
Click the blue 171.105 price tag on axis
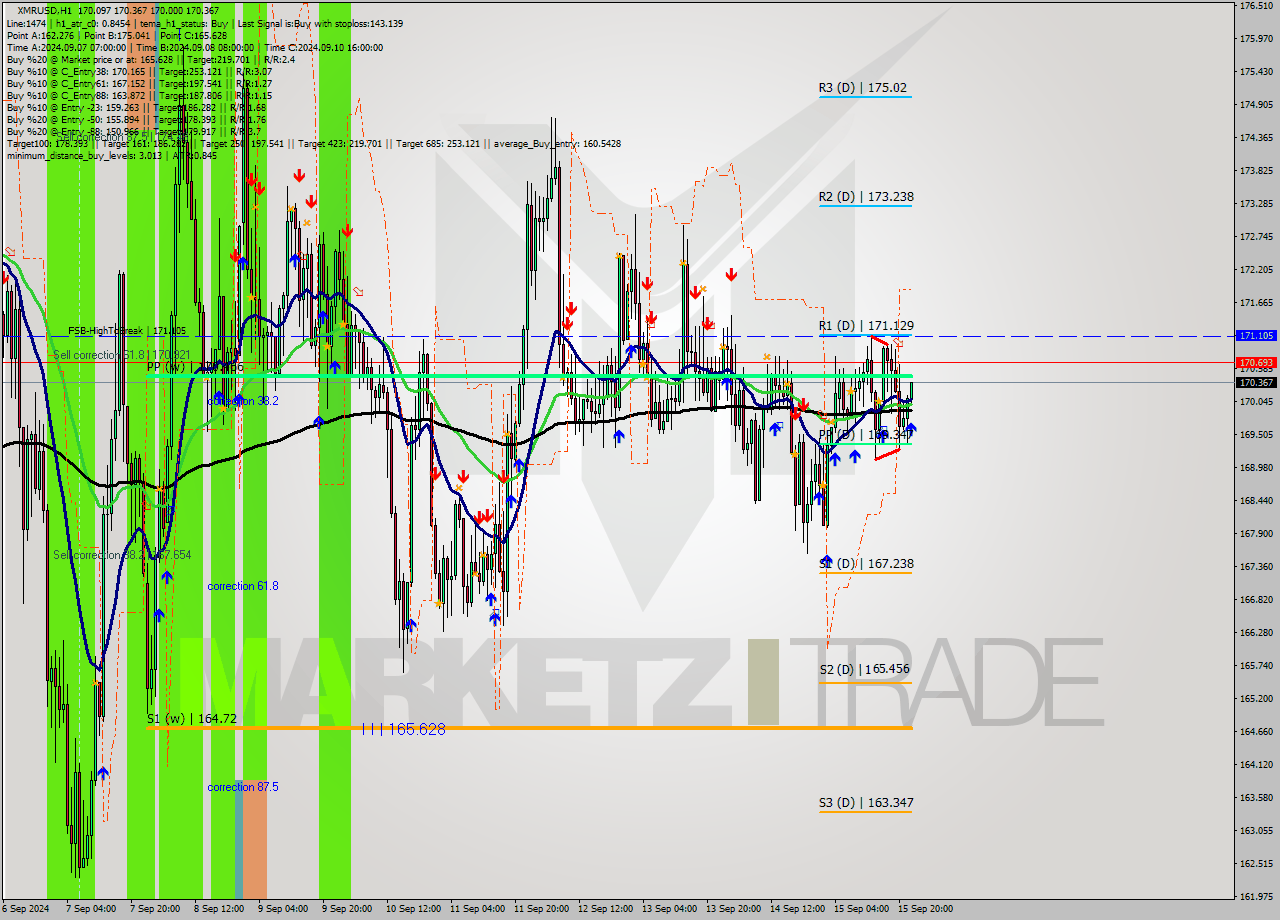pyautogui.click(x=1256, y=336)
